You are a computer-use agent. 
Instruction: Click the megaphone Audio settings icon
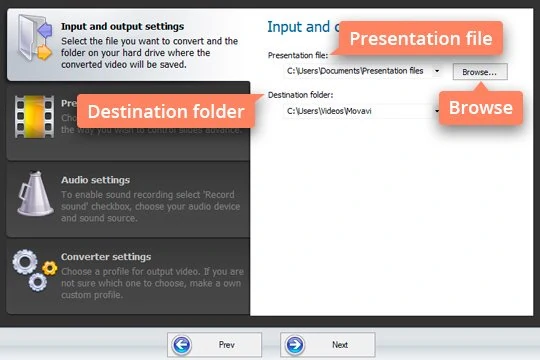click(35, 194)
